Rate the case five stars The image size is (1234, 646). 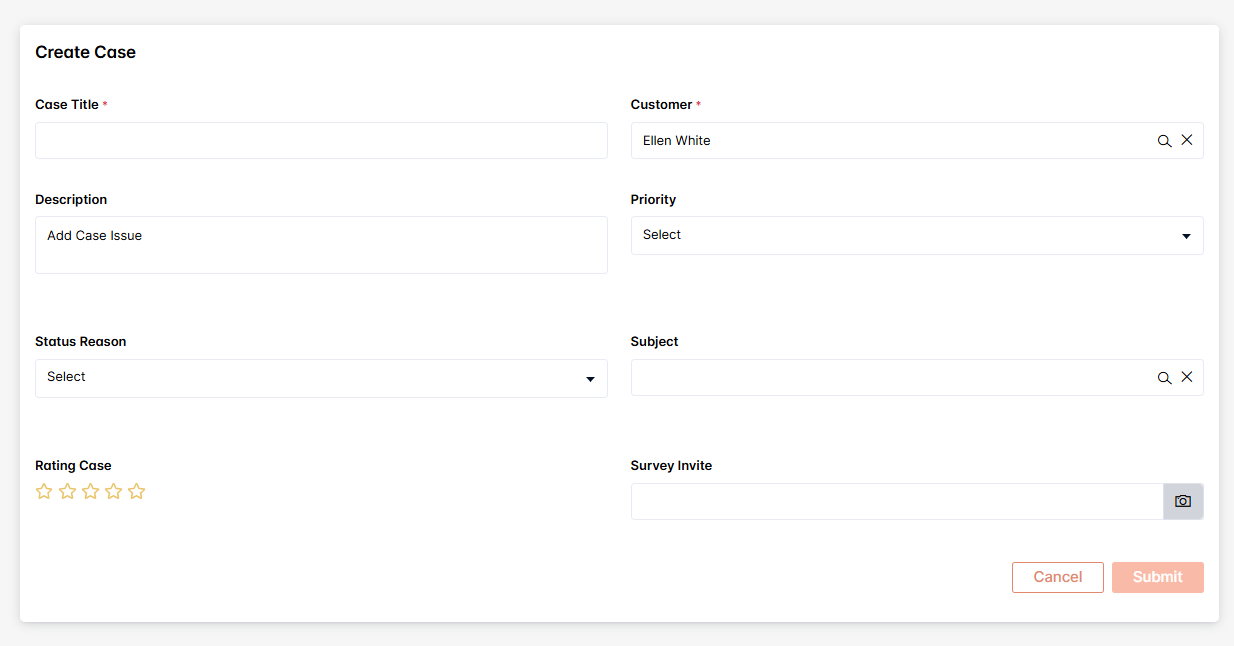137,491
